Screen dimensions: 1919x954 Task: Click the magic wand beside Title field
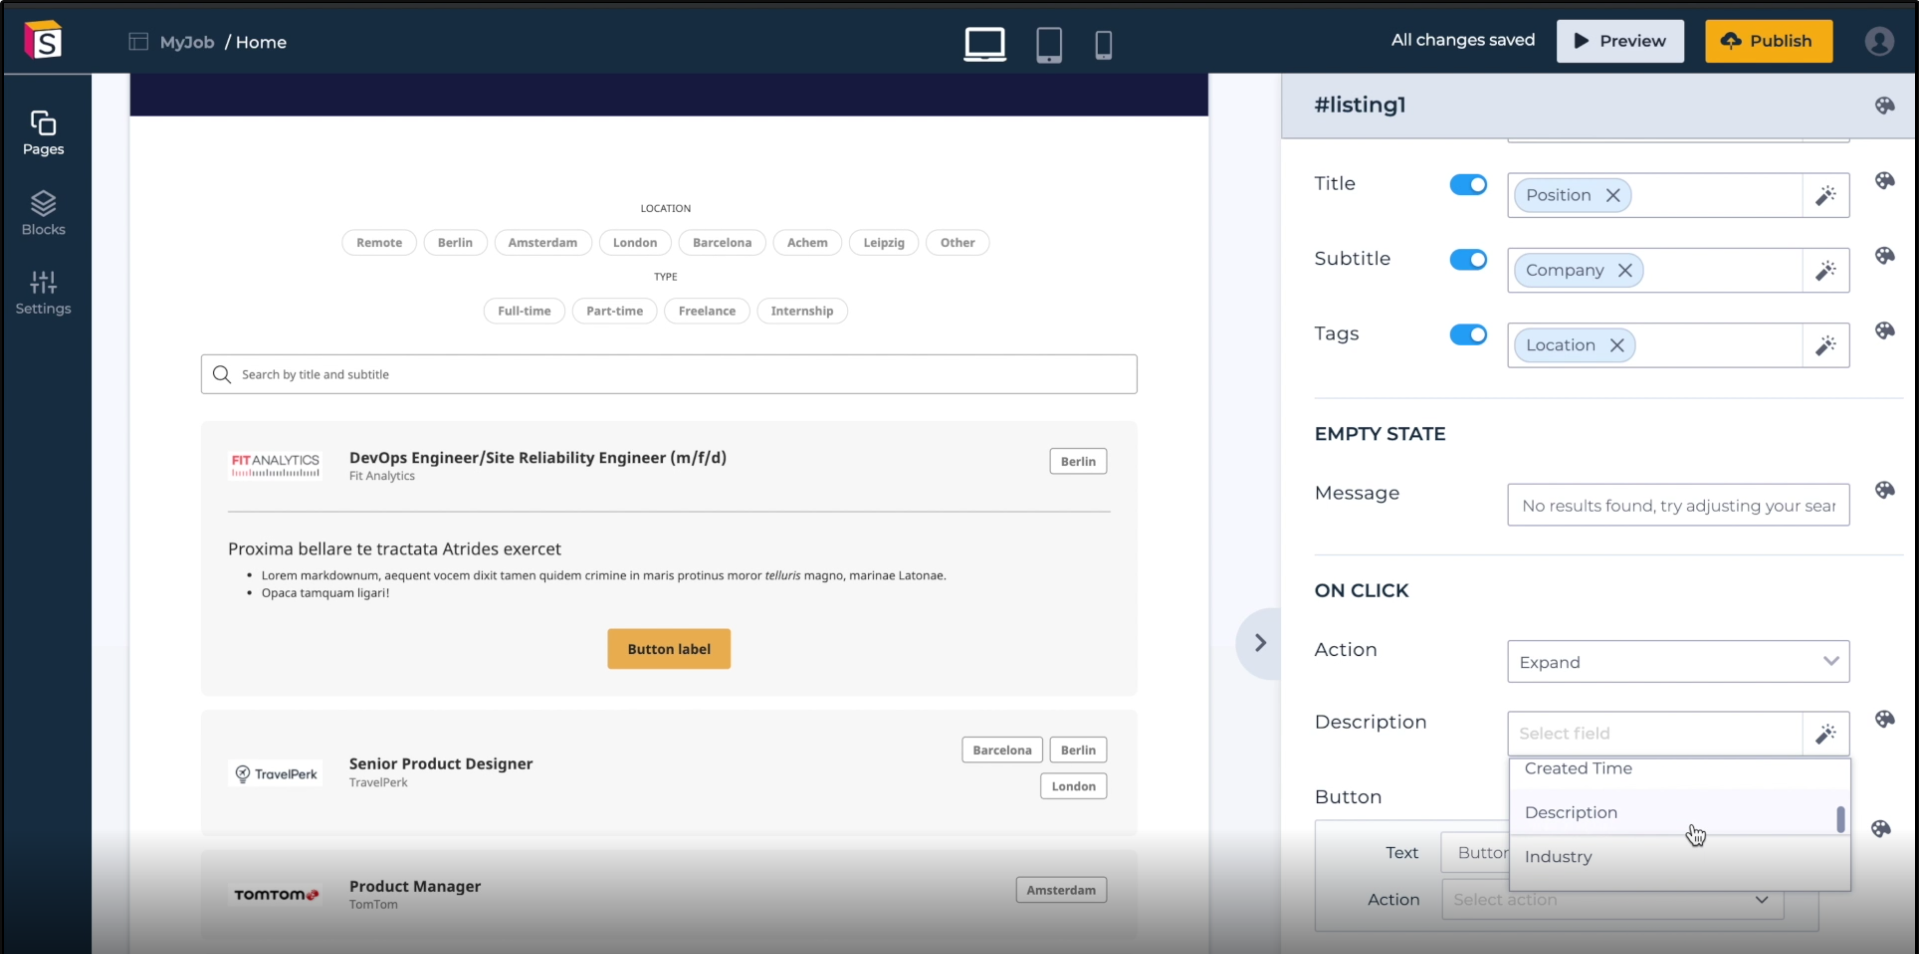(x=1825, y=195)
